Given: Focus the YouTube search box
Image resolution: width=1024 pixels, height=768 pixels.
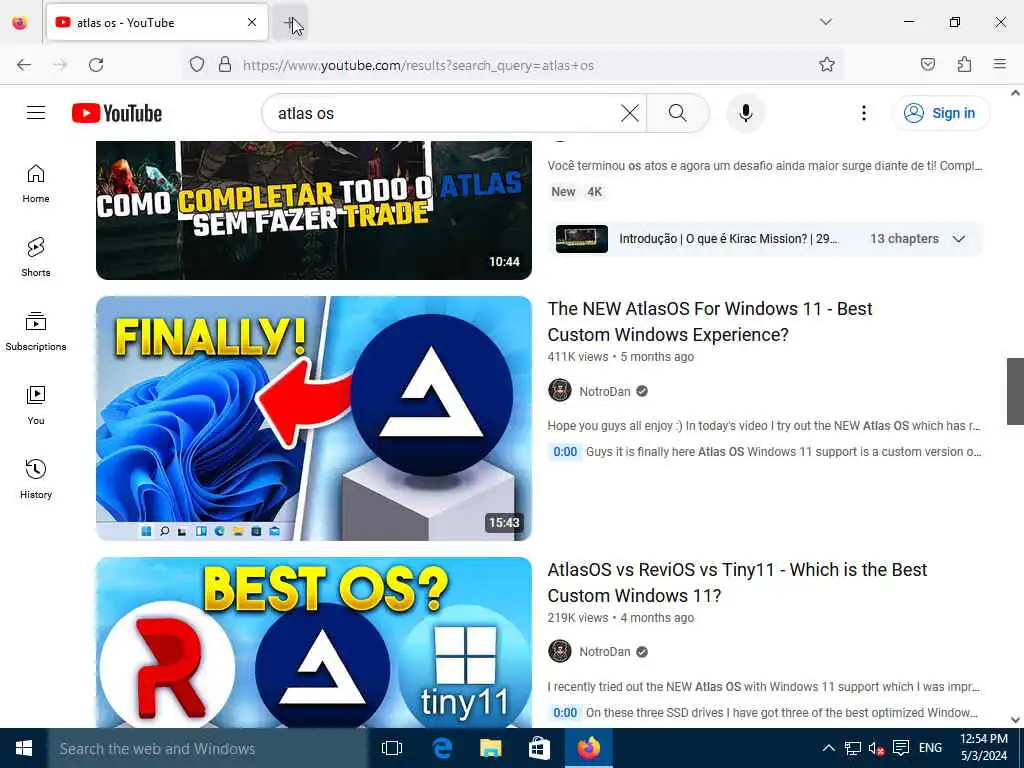Looking at the screenshot, I should 444,113.
